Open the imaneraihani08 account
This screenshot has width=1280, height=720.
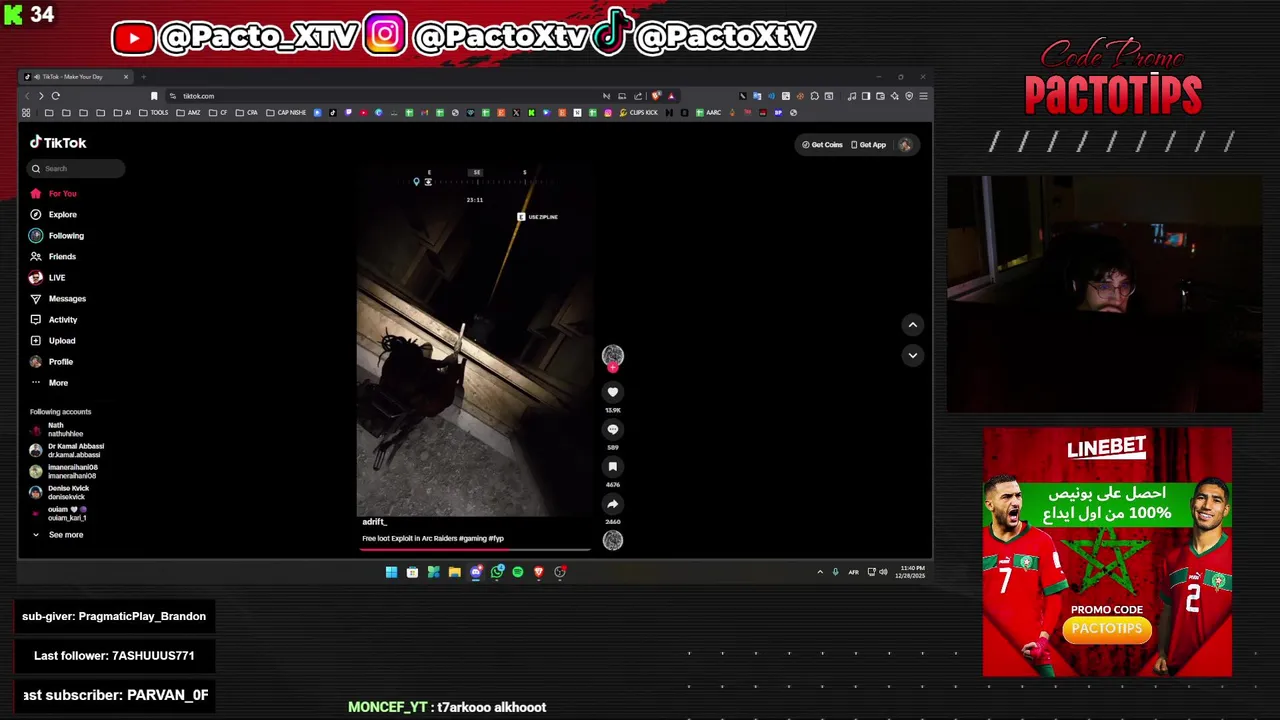[64, 471]
